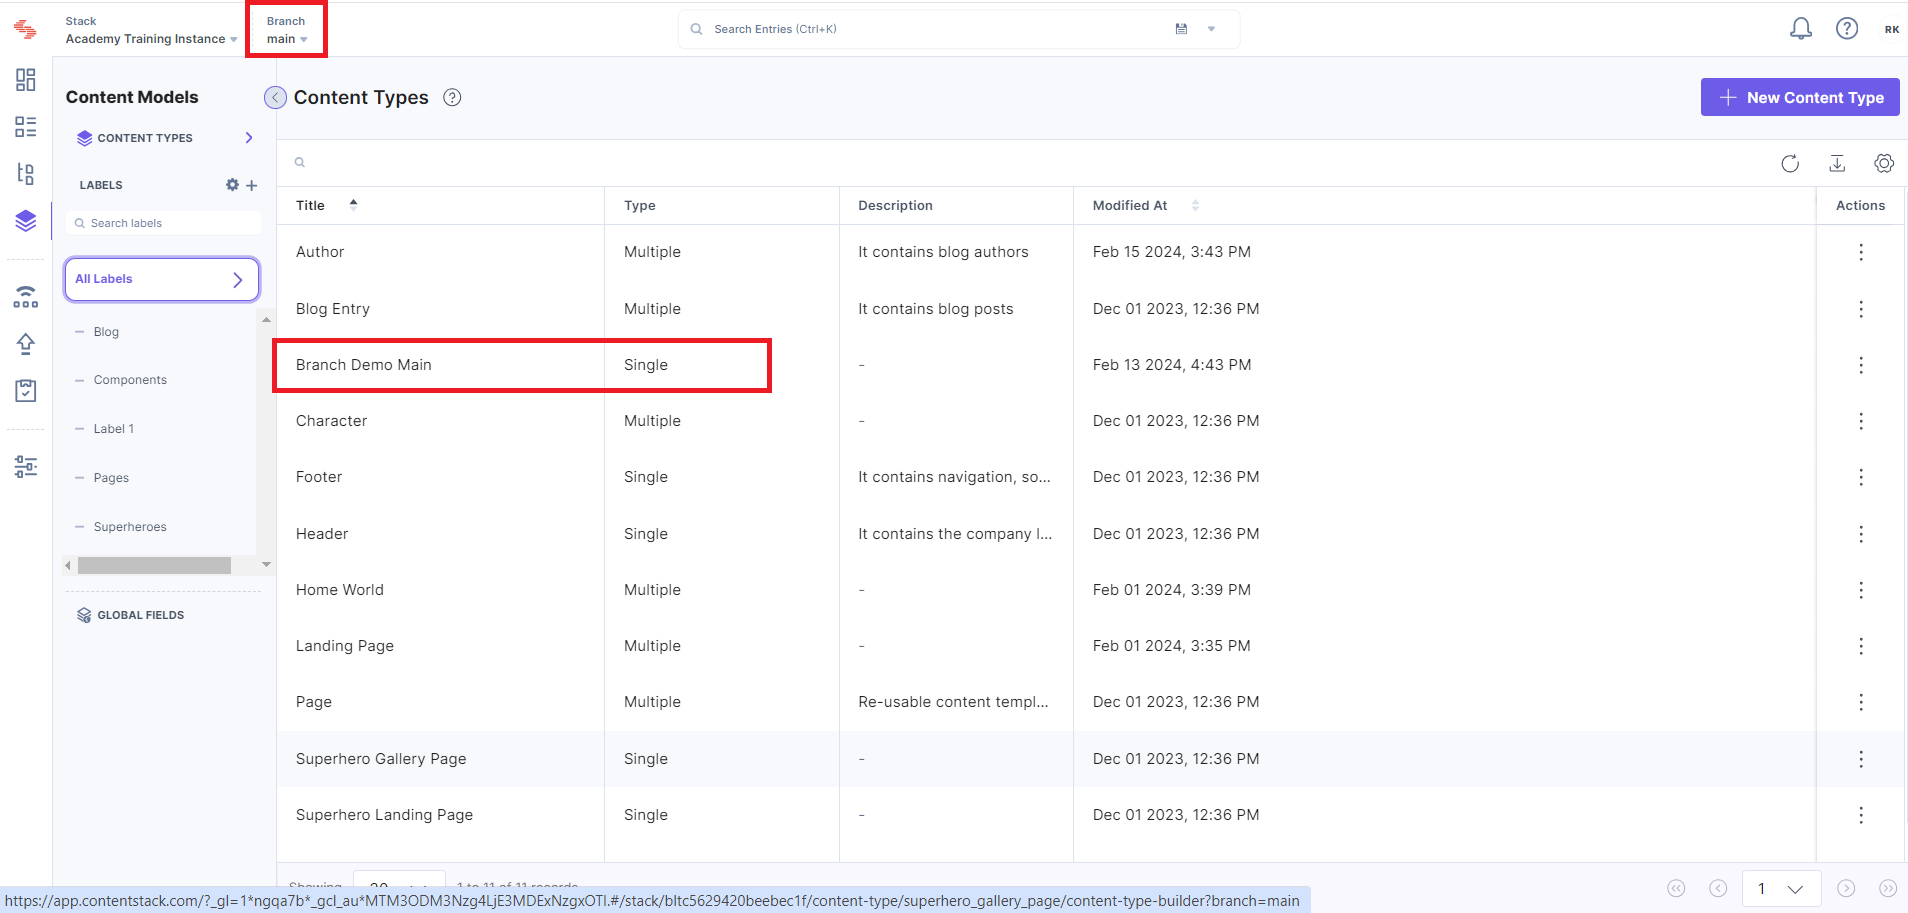Collapse the Content Models side panel
Screen dimensions: 1908x913
[x=275, y=97]
